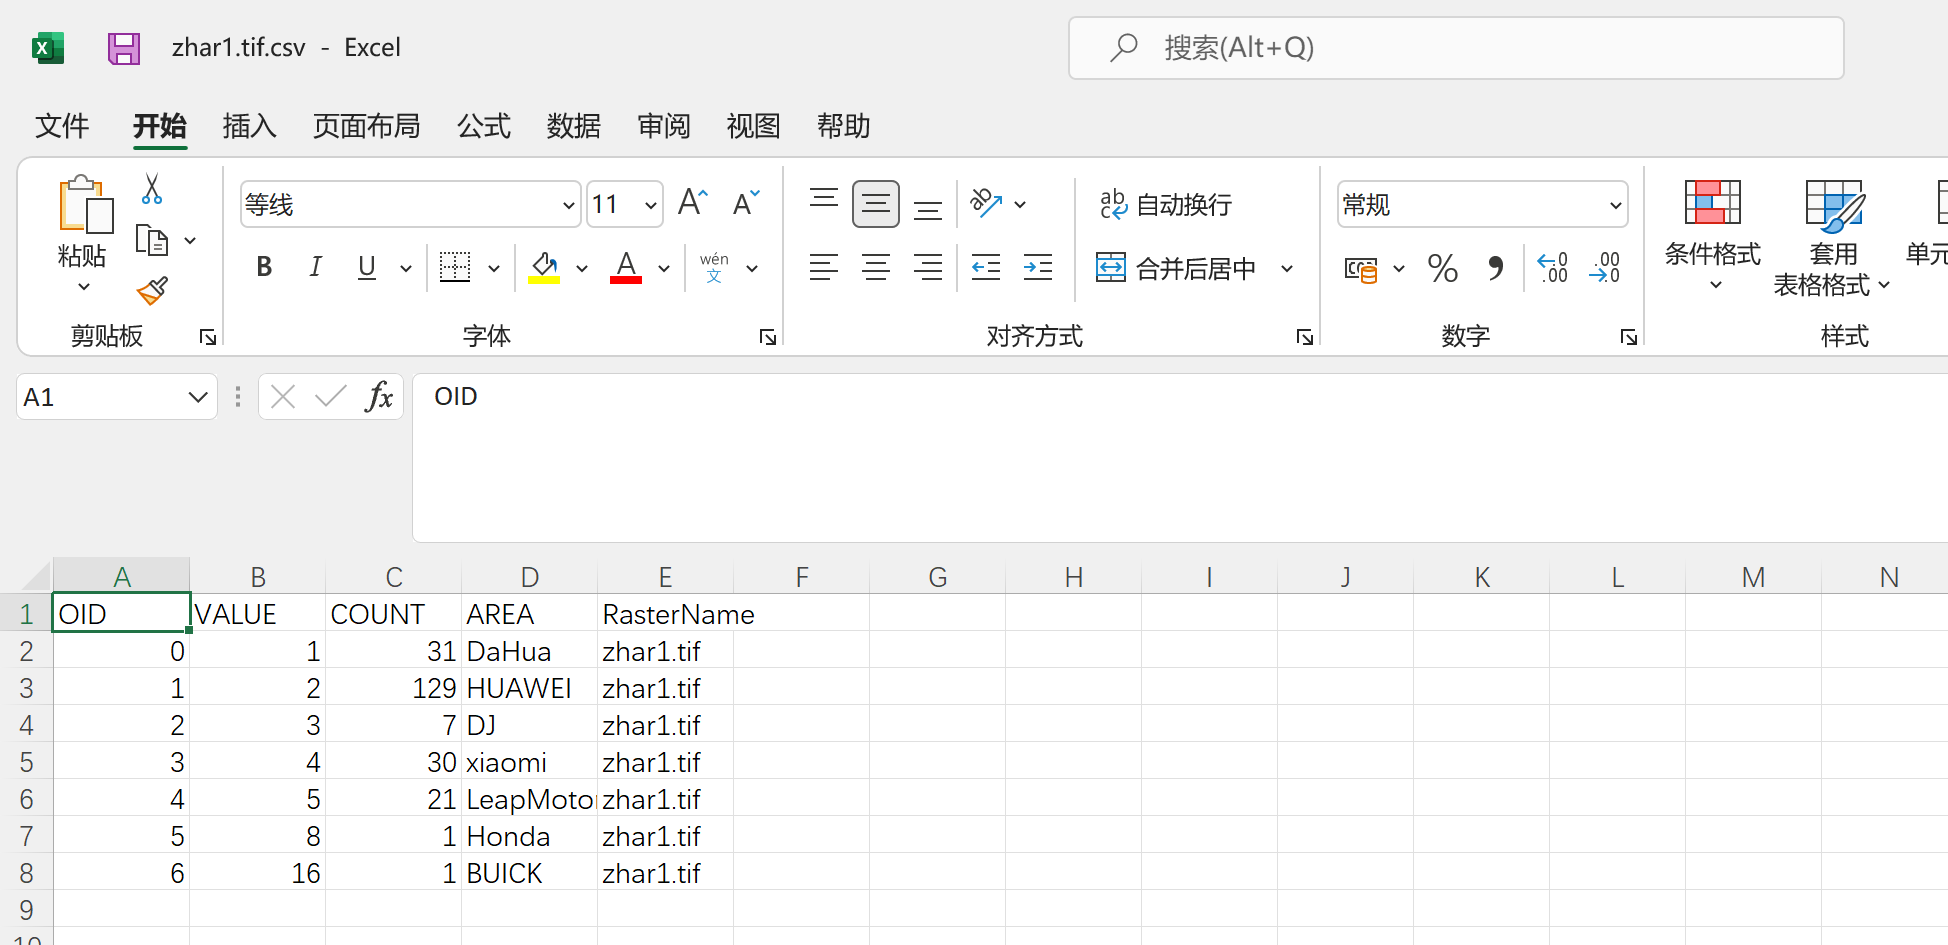Open merge options dropdown arrow
The width and height of the screenshot is (1948, 945).
coord(1287,268)
